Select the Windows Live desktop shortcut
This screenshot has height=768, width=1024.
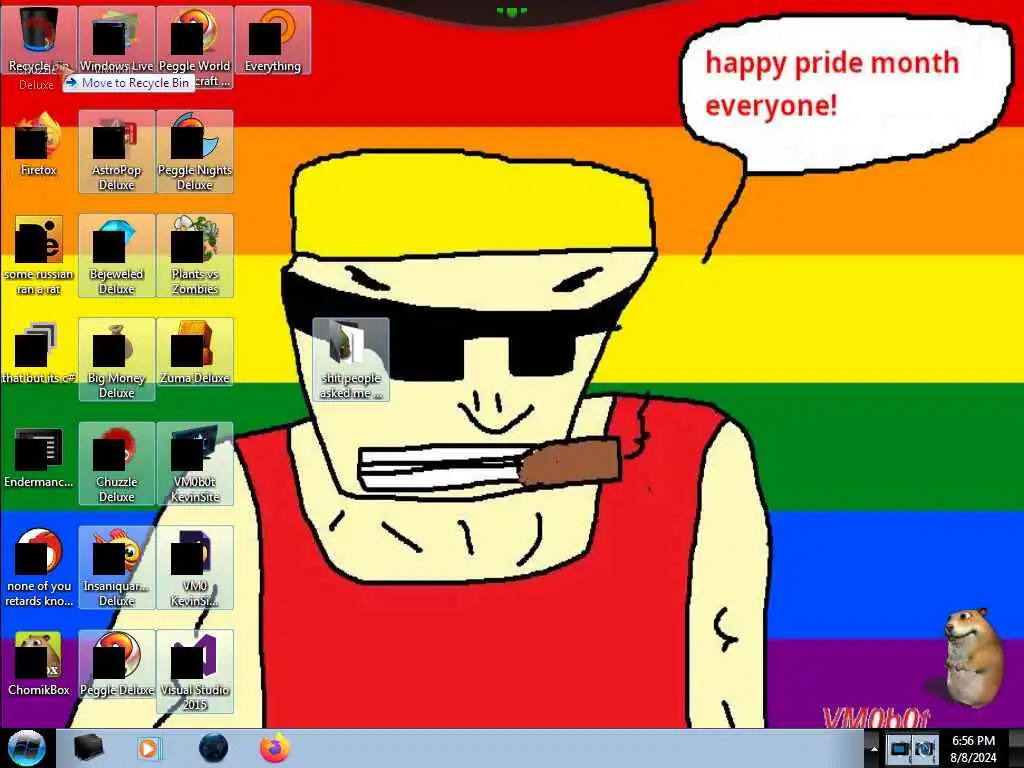coord(116,39)
